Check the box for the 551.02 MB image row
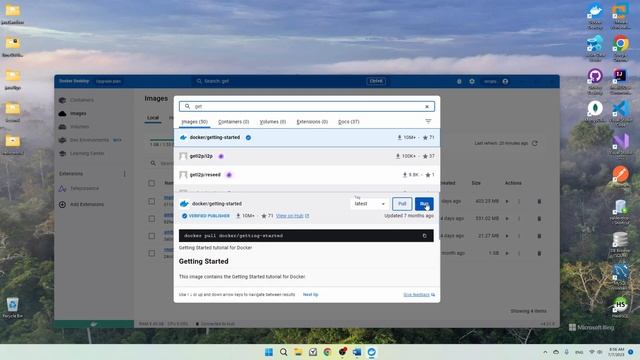 [x=152, y=219]
